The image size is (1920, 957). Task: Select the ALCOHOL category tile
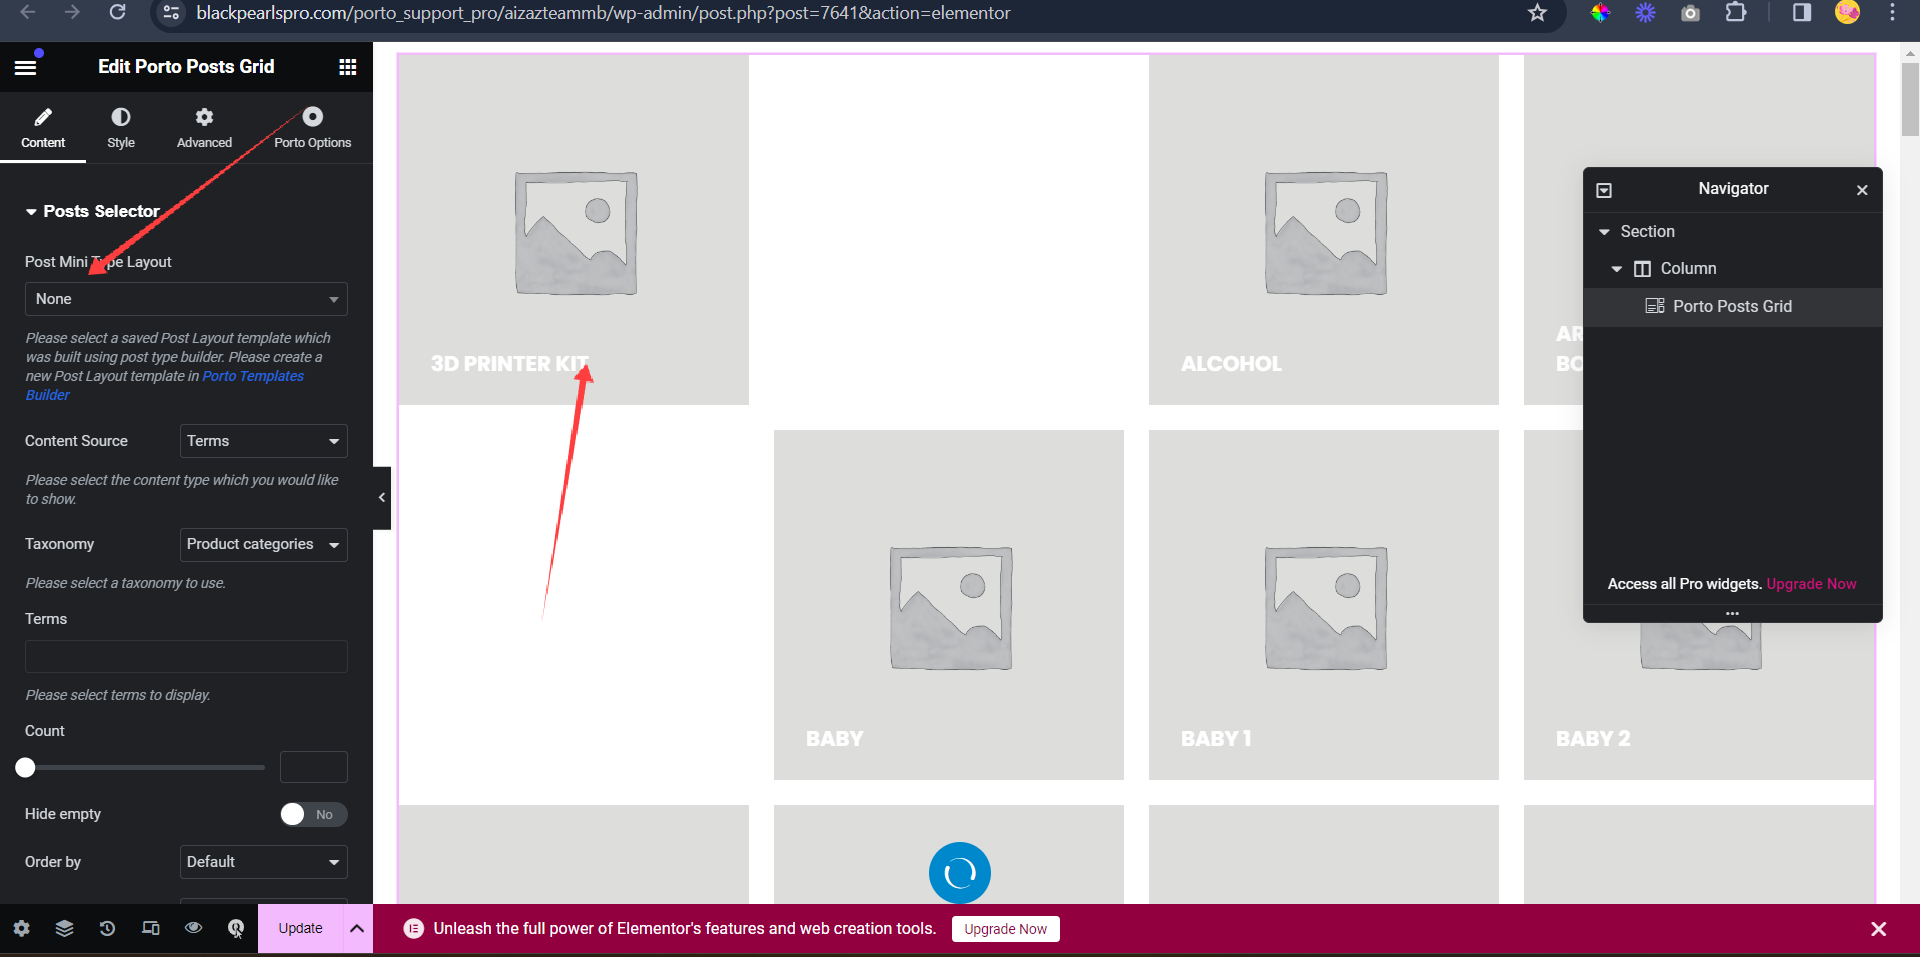tap(1324, 230)
